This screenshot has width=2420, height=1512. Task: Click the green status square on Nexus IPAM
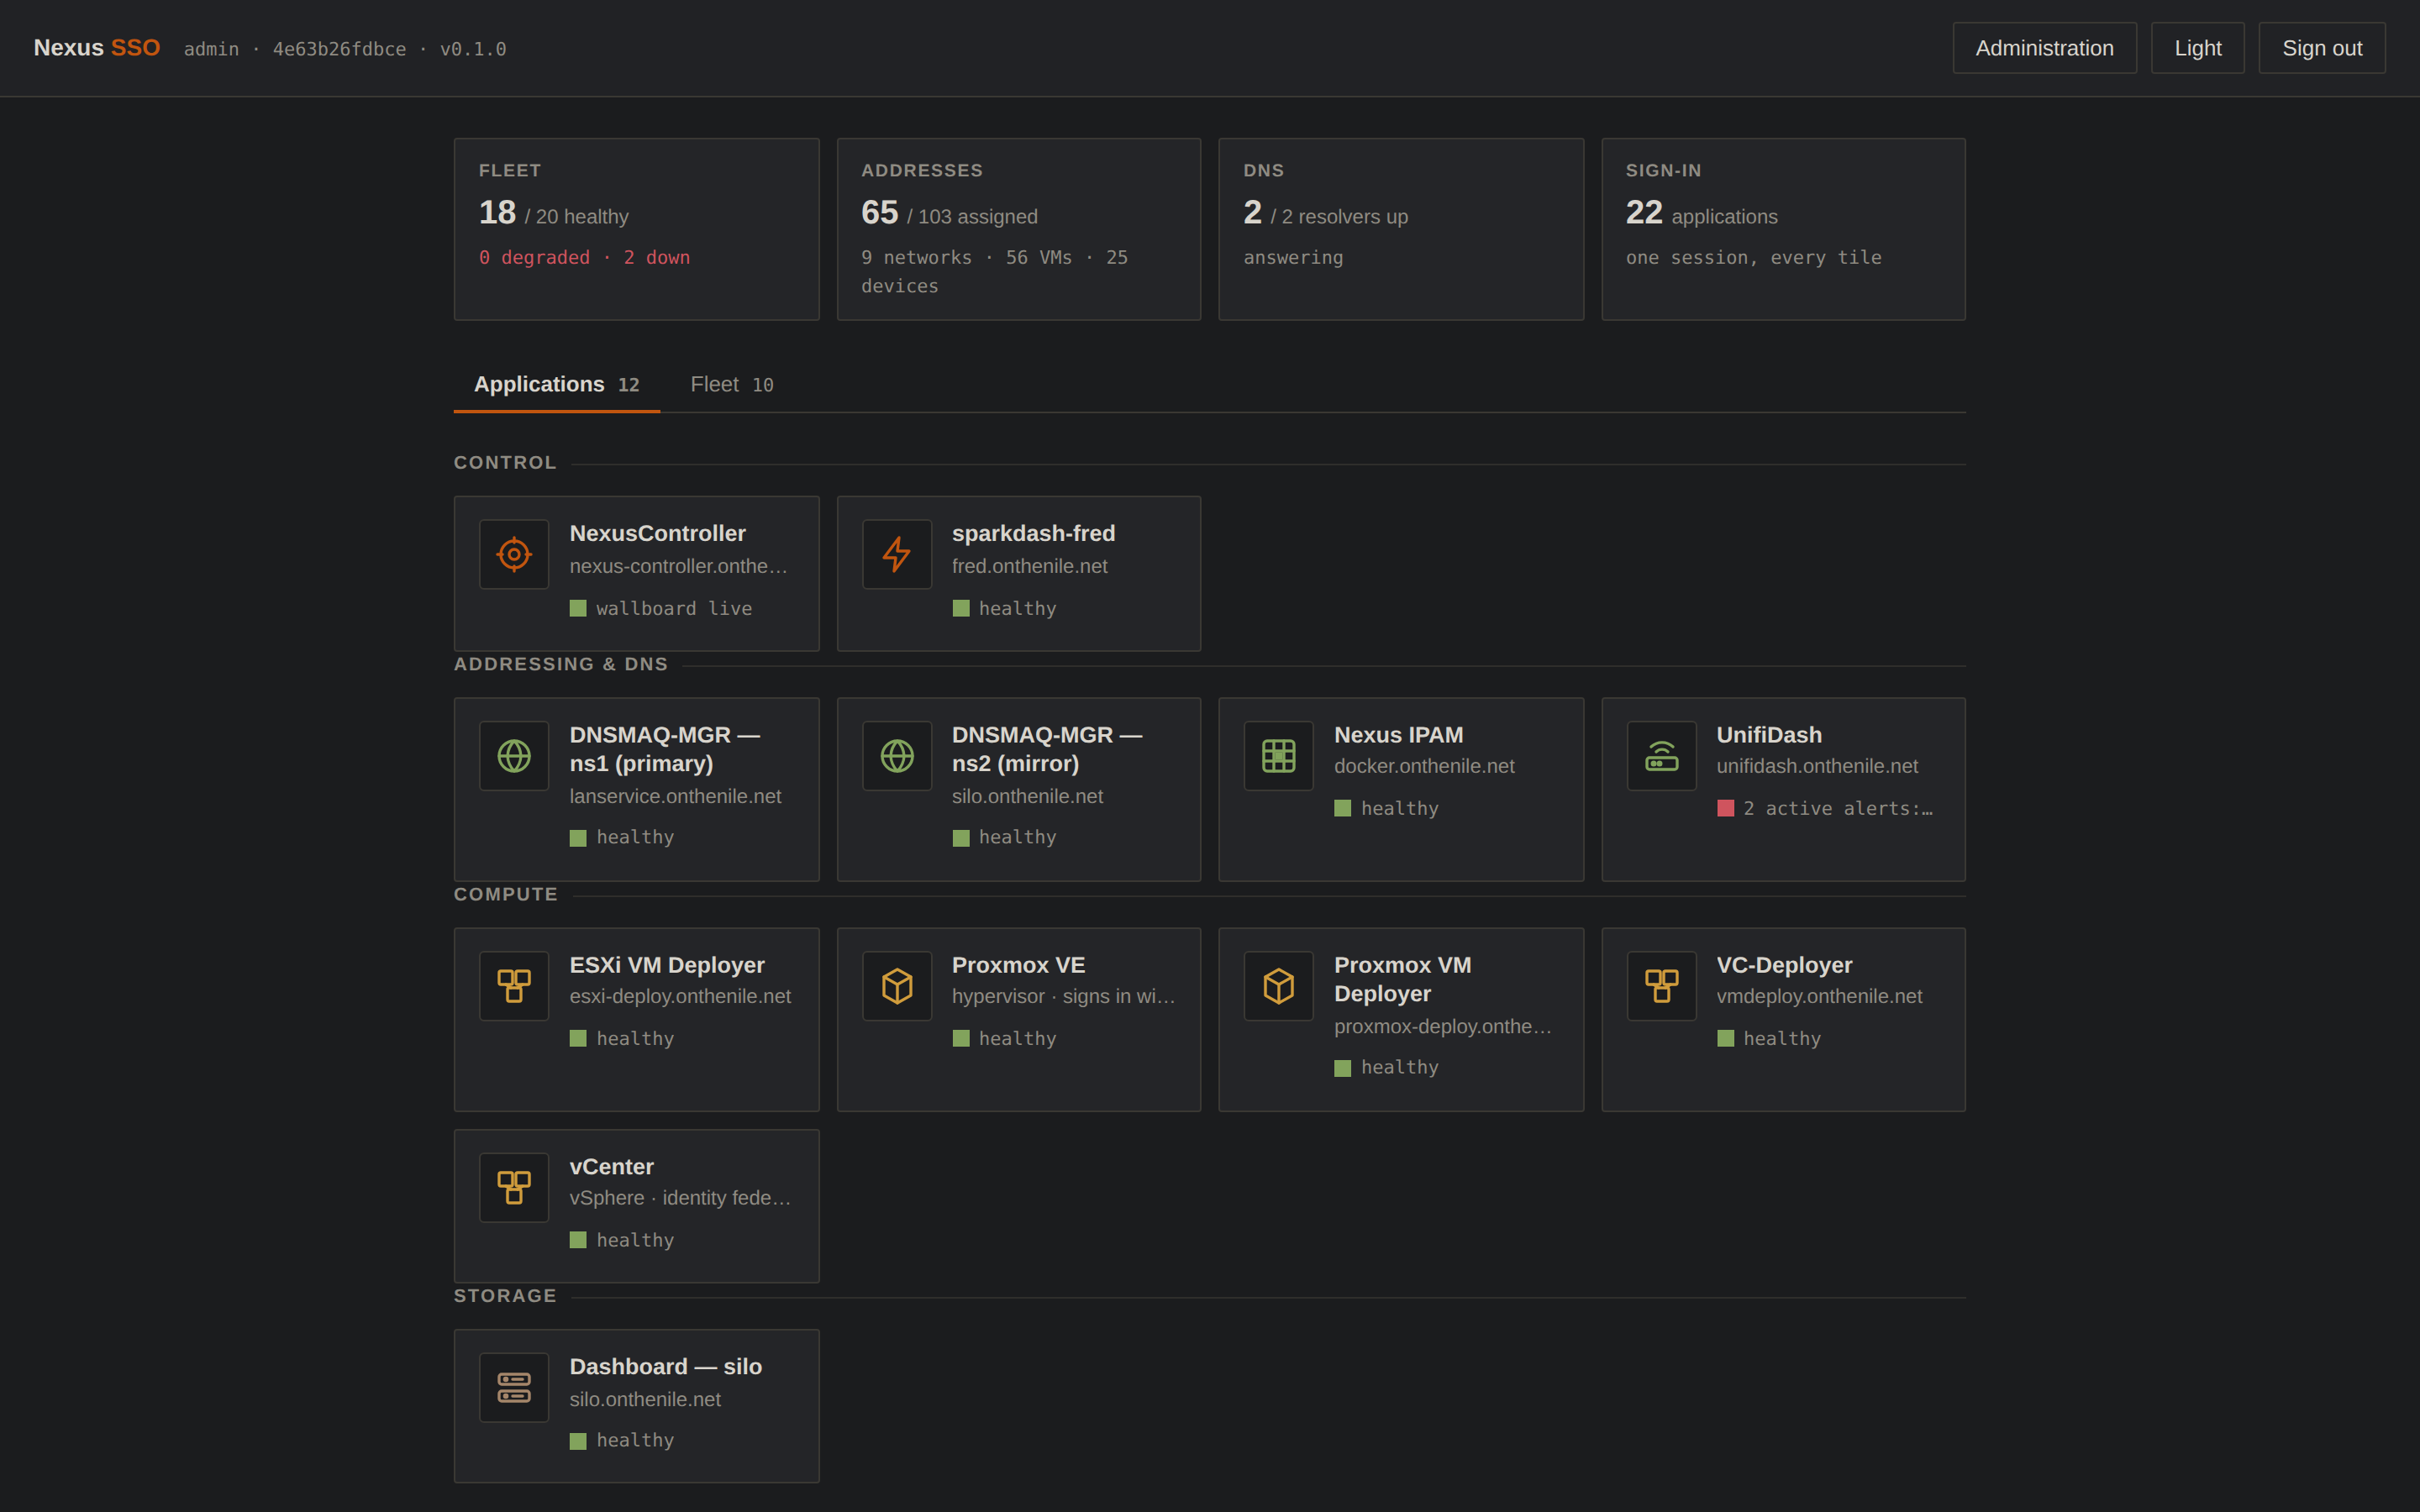(1343, 808)
